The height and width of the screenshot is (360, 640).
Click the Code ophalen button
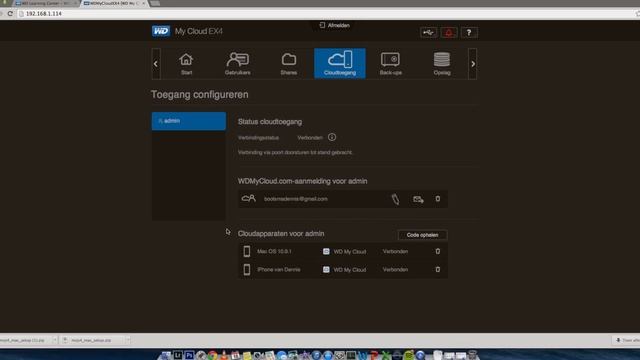[422, 235]
